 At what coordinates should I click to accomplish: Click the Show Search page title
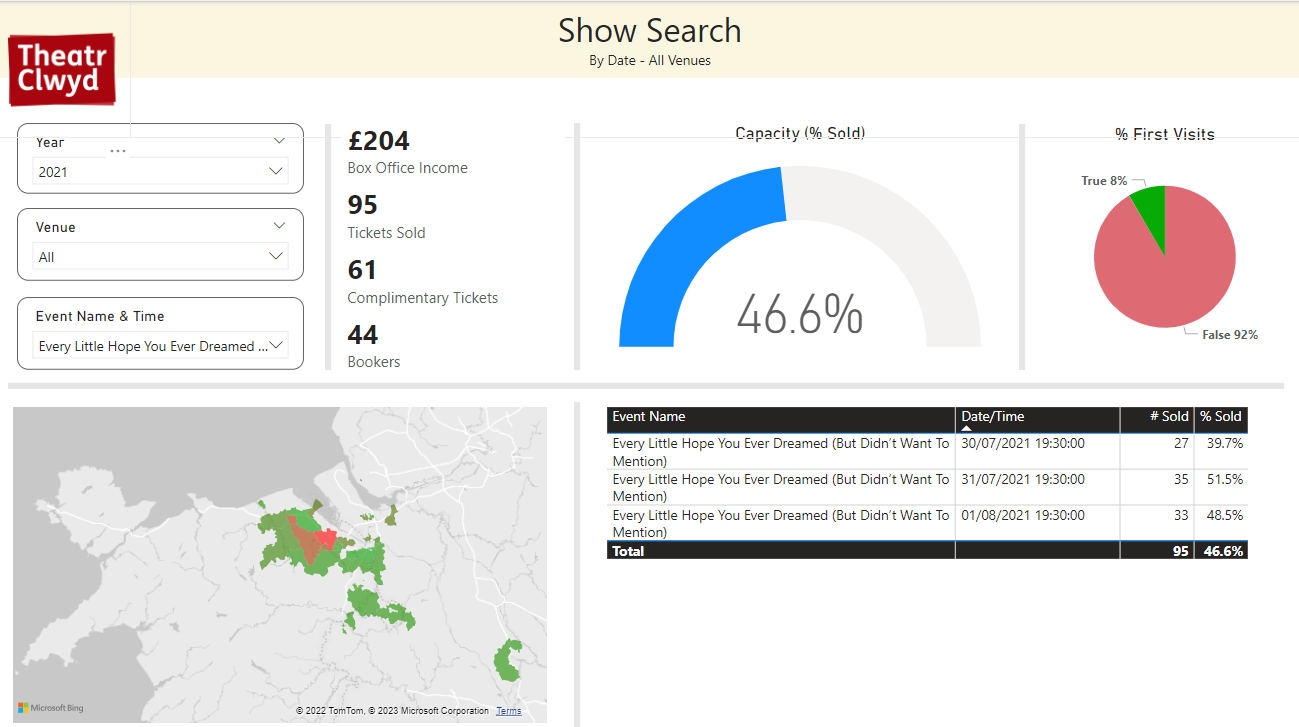click(650, 30)
